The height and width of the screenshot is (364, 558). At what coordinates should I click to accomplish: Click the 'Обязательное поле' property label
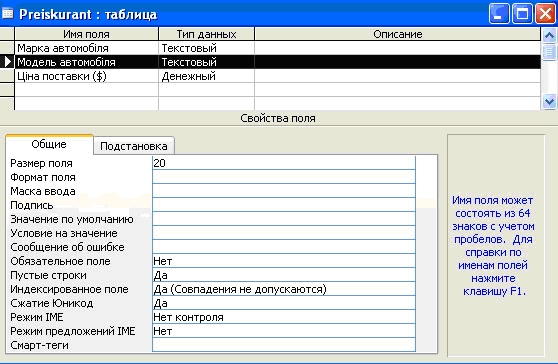[60, 261]
